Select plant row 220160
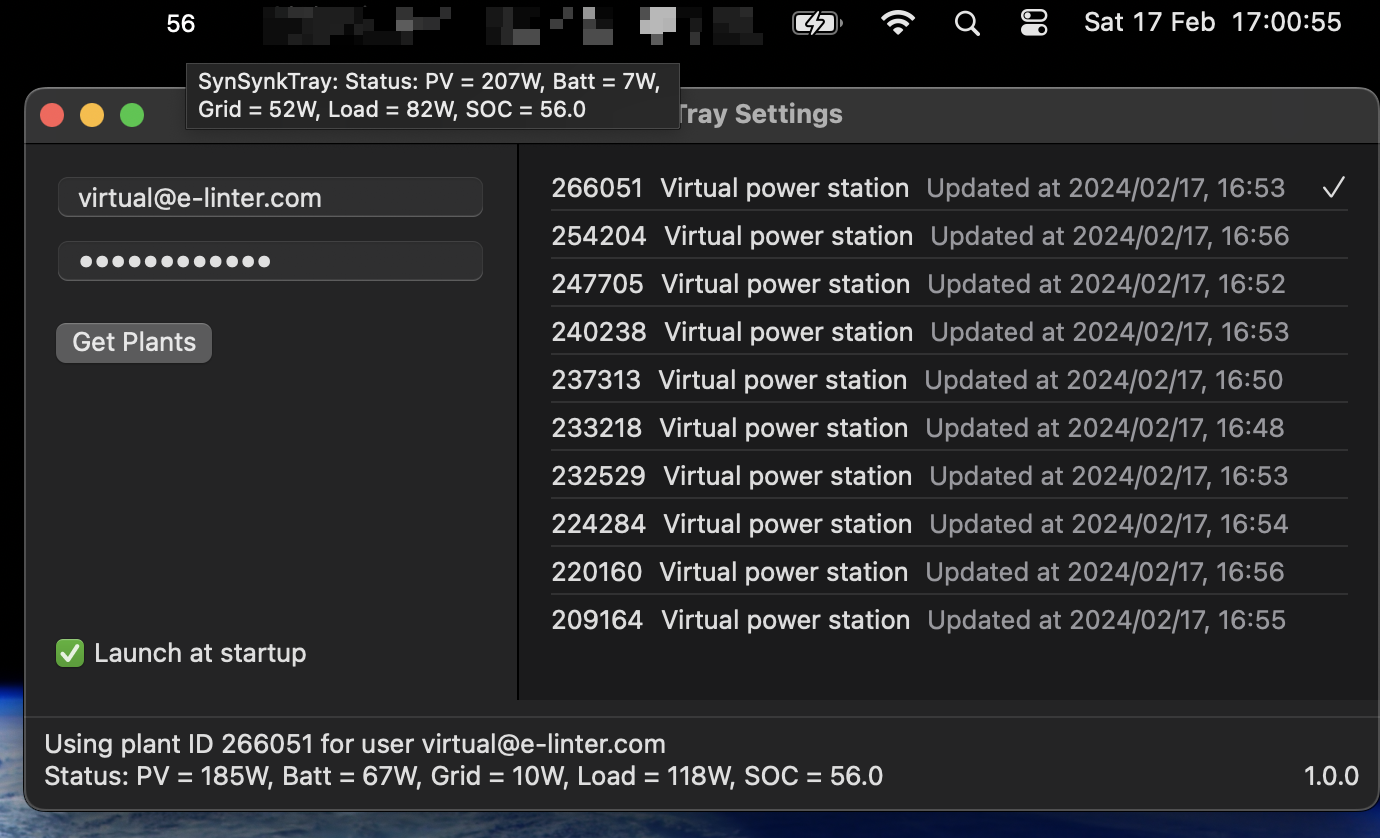The image size is (1380, 838). click(x=949, y=572)
